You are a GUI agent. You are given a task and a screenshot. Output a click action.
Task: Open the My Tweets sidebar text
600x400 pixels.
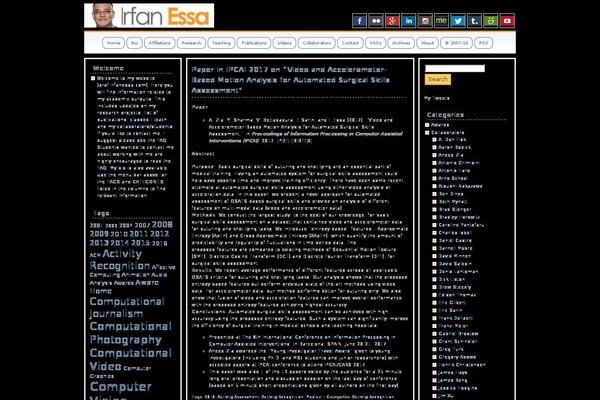point(437,98)
